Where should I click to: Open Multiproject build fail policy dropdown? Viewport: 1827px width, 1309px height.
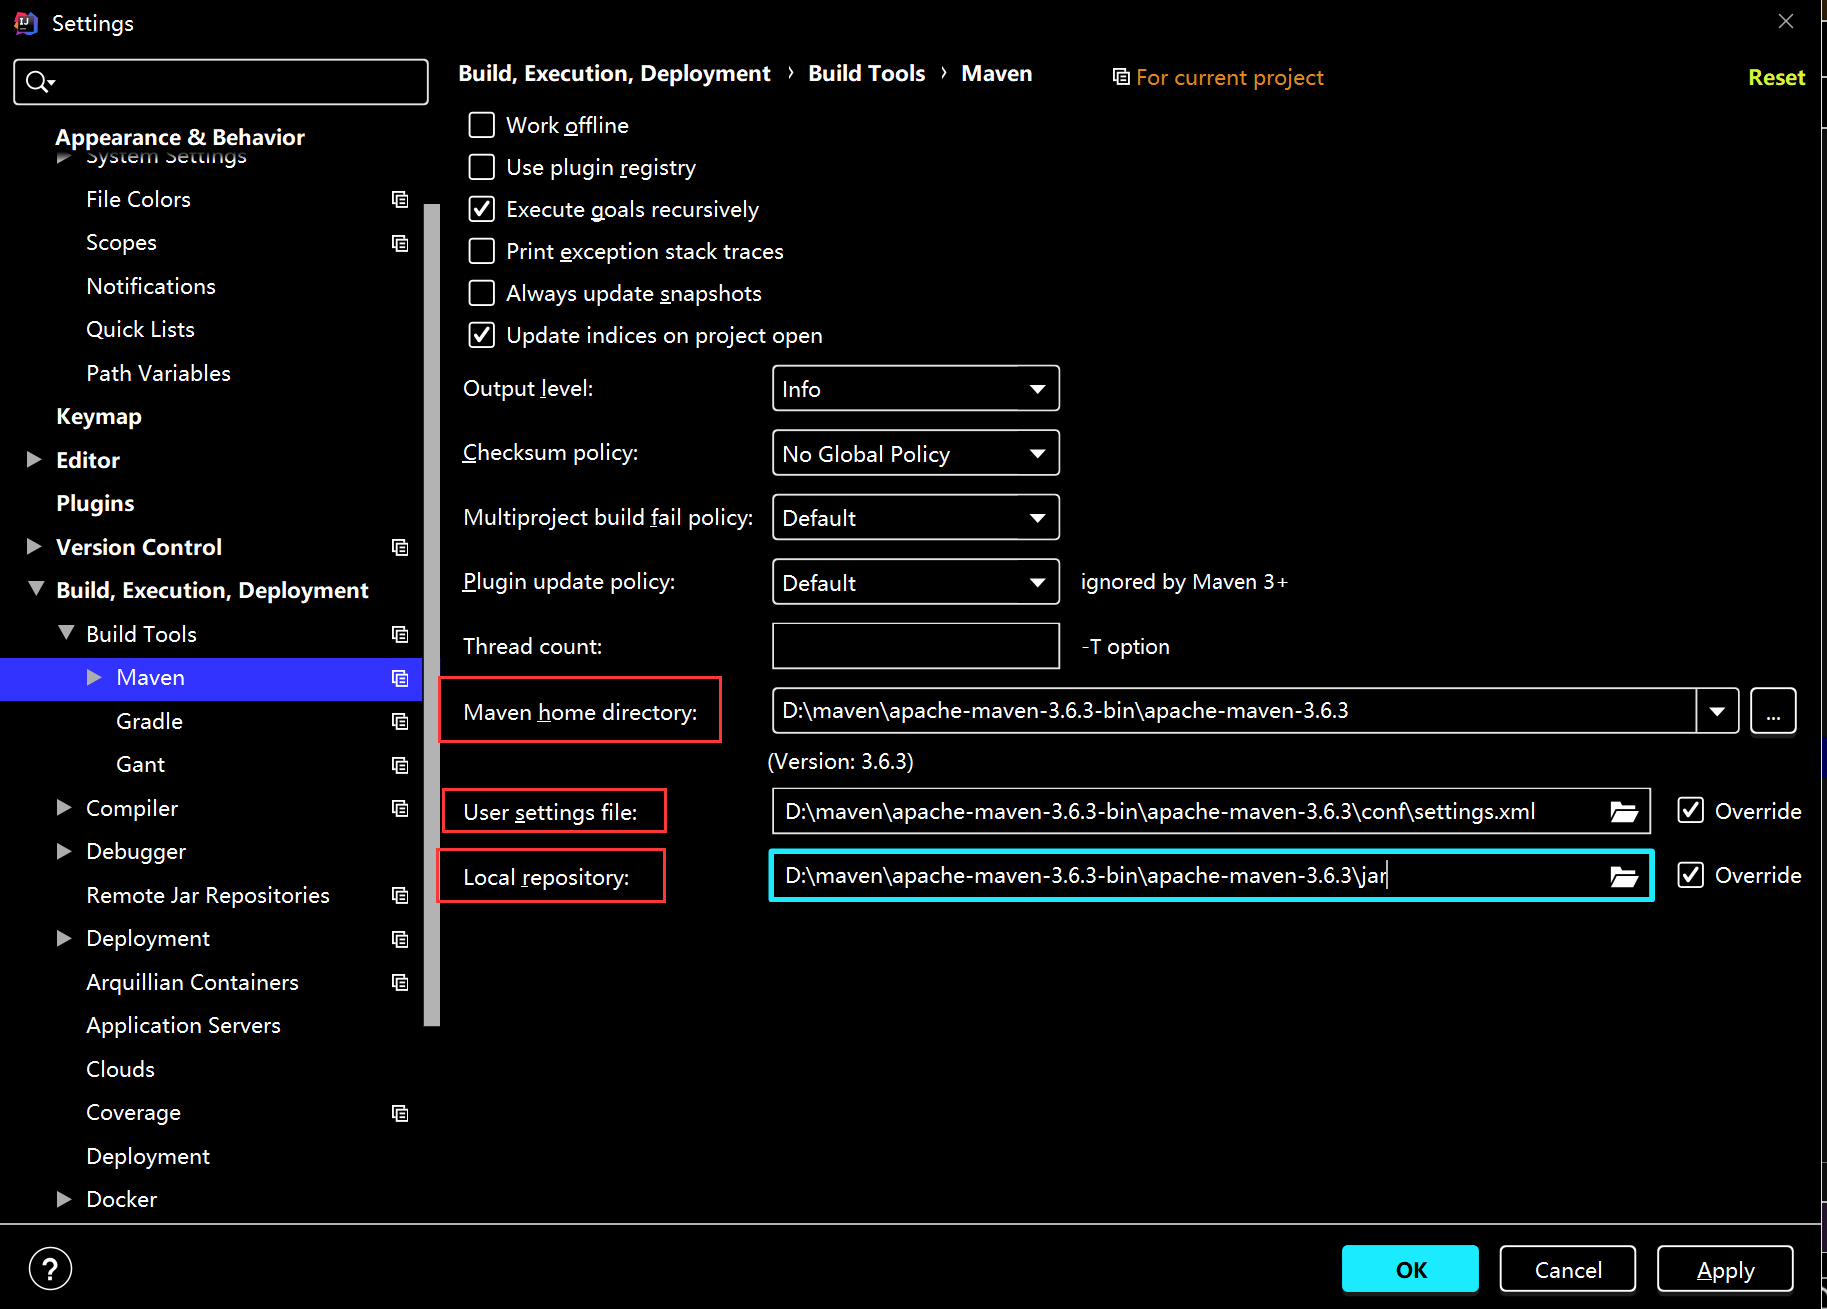coord(916,517)
